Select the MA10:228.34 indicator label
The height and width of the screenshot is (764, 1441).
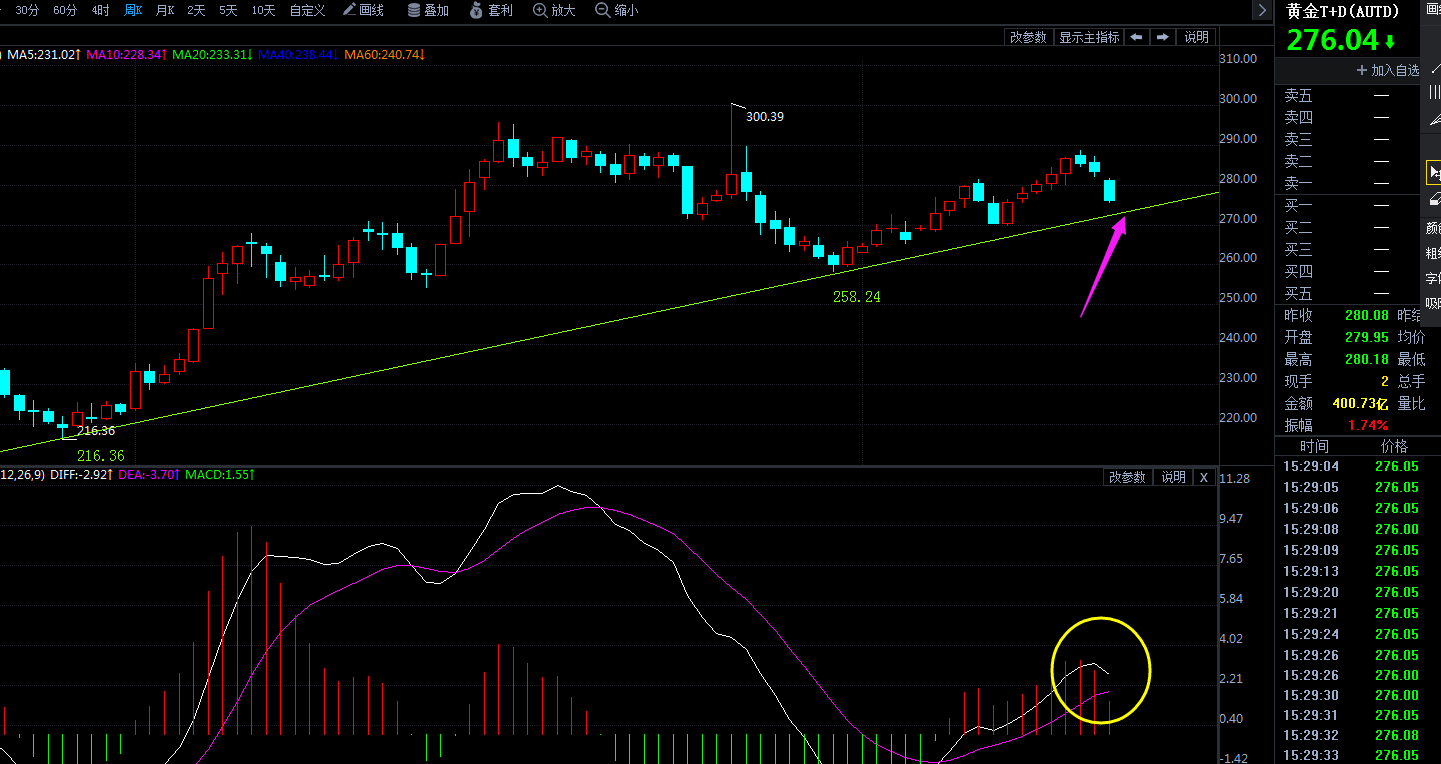126,54
